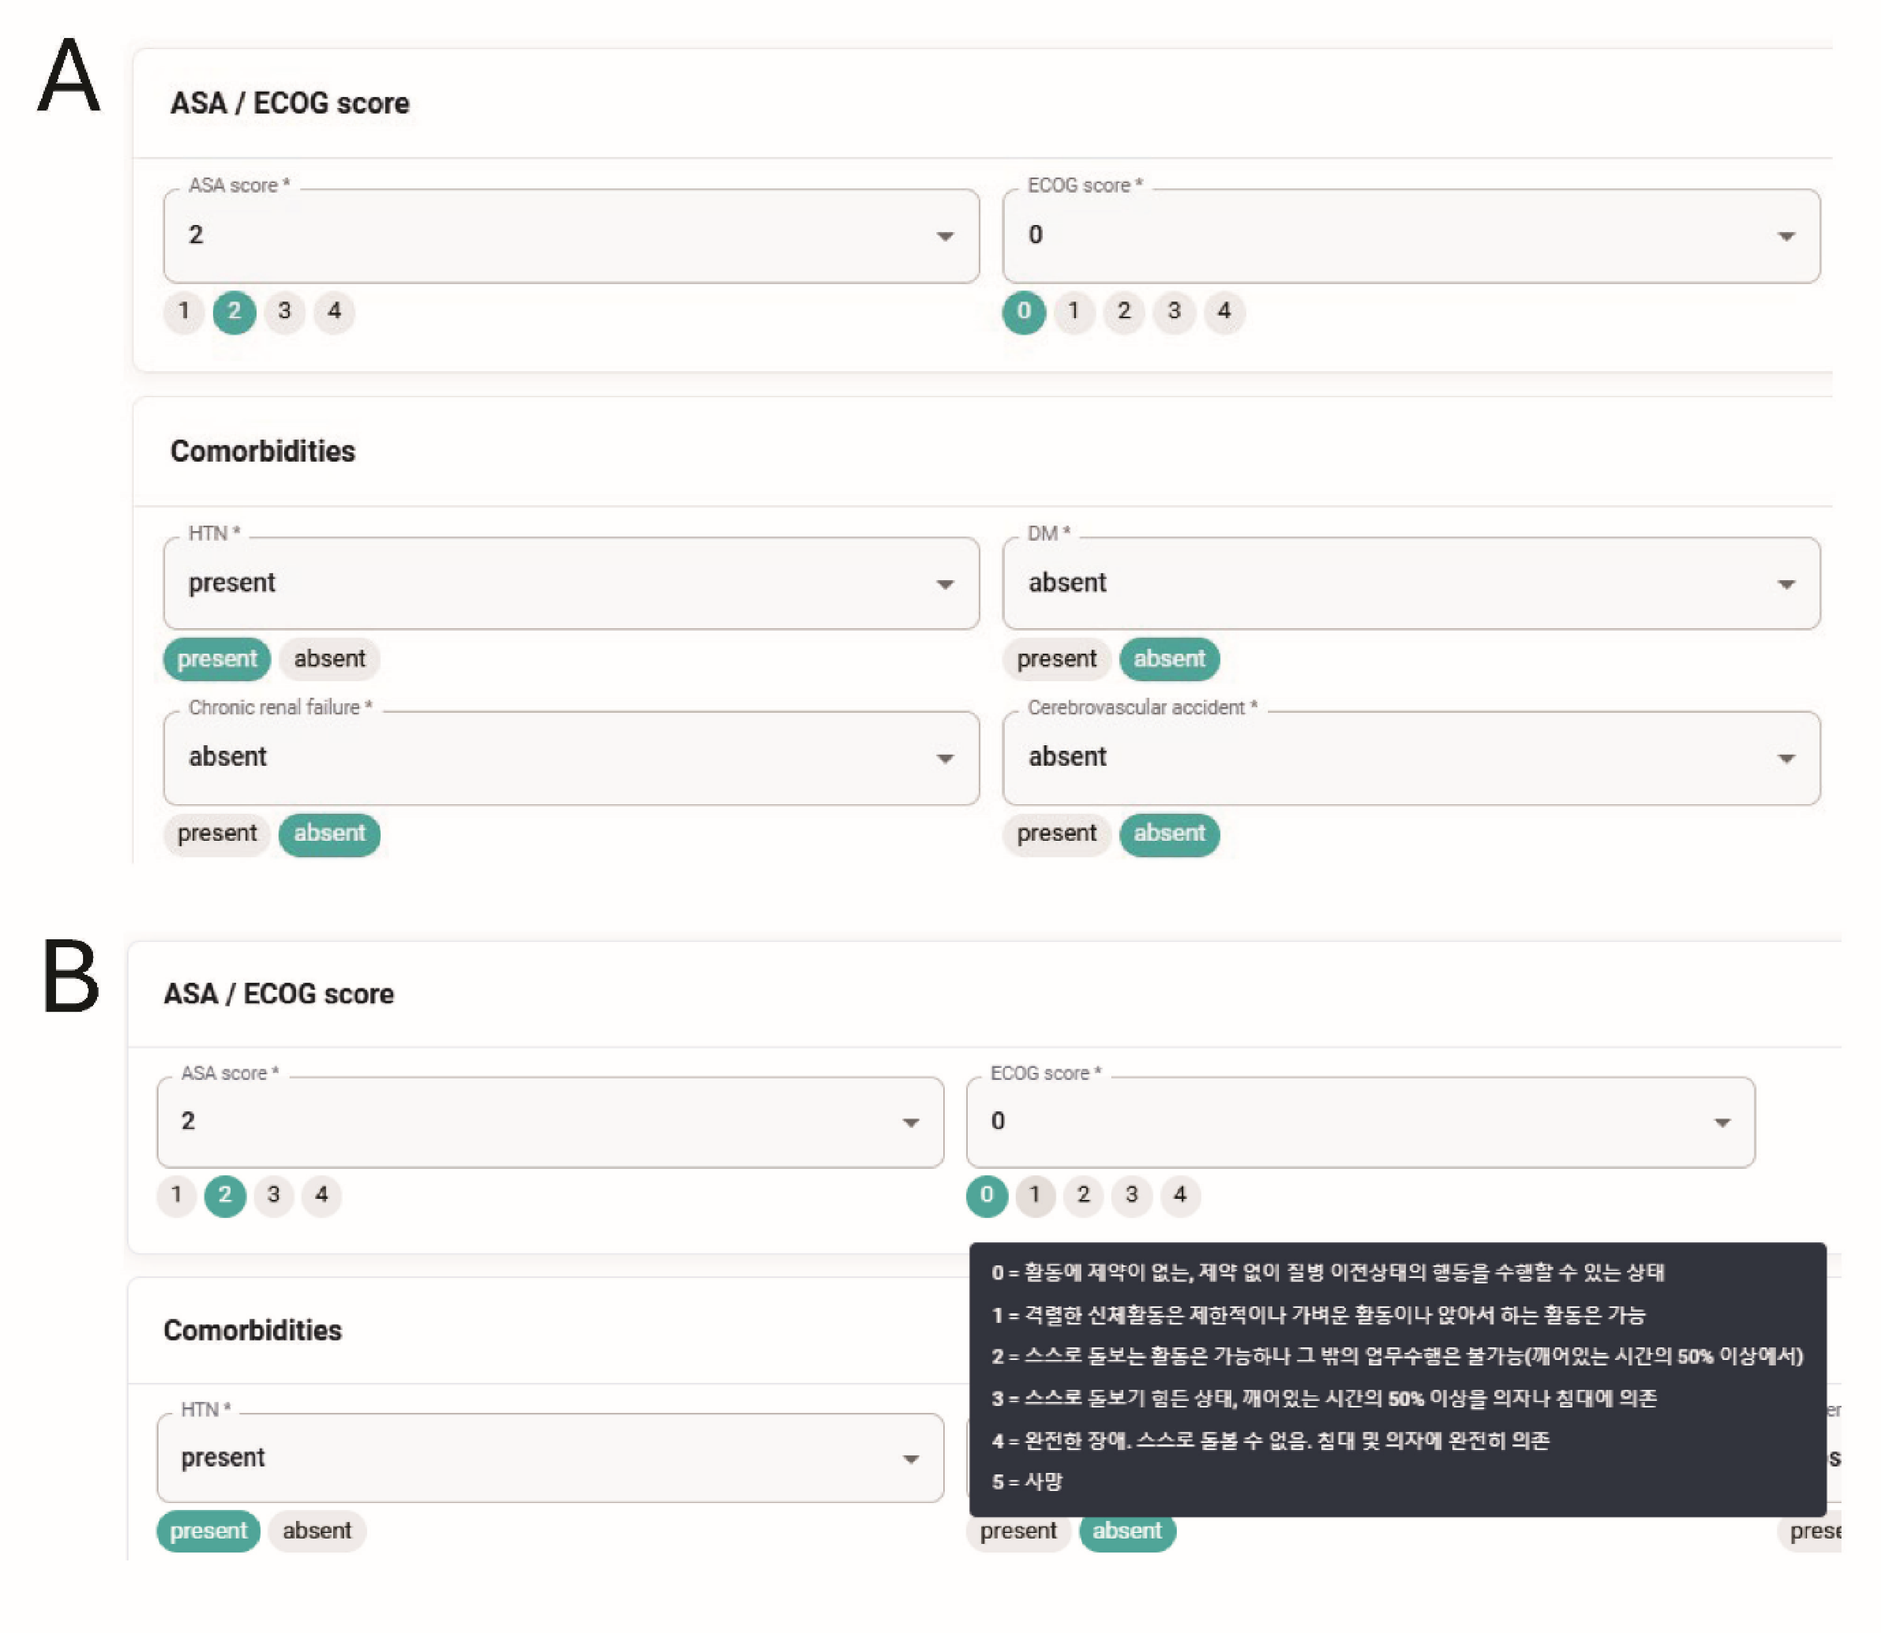
Task: Click ECOG score dropdown arrow in panel B
Action: [x=1721, y=1123]
